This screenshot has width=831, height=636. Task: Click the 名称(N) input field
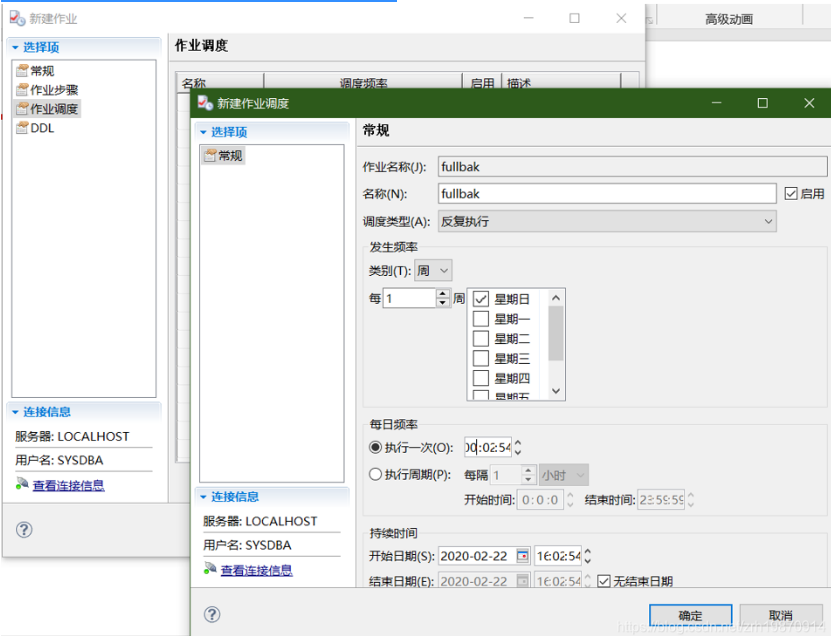[607, 193]
